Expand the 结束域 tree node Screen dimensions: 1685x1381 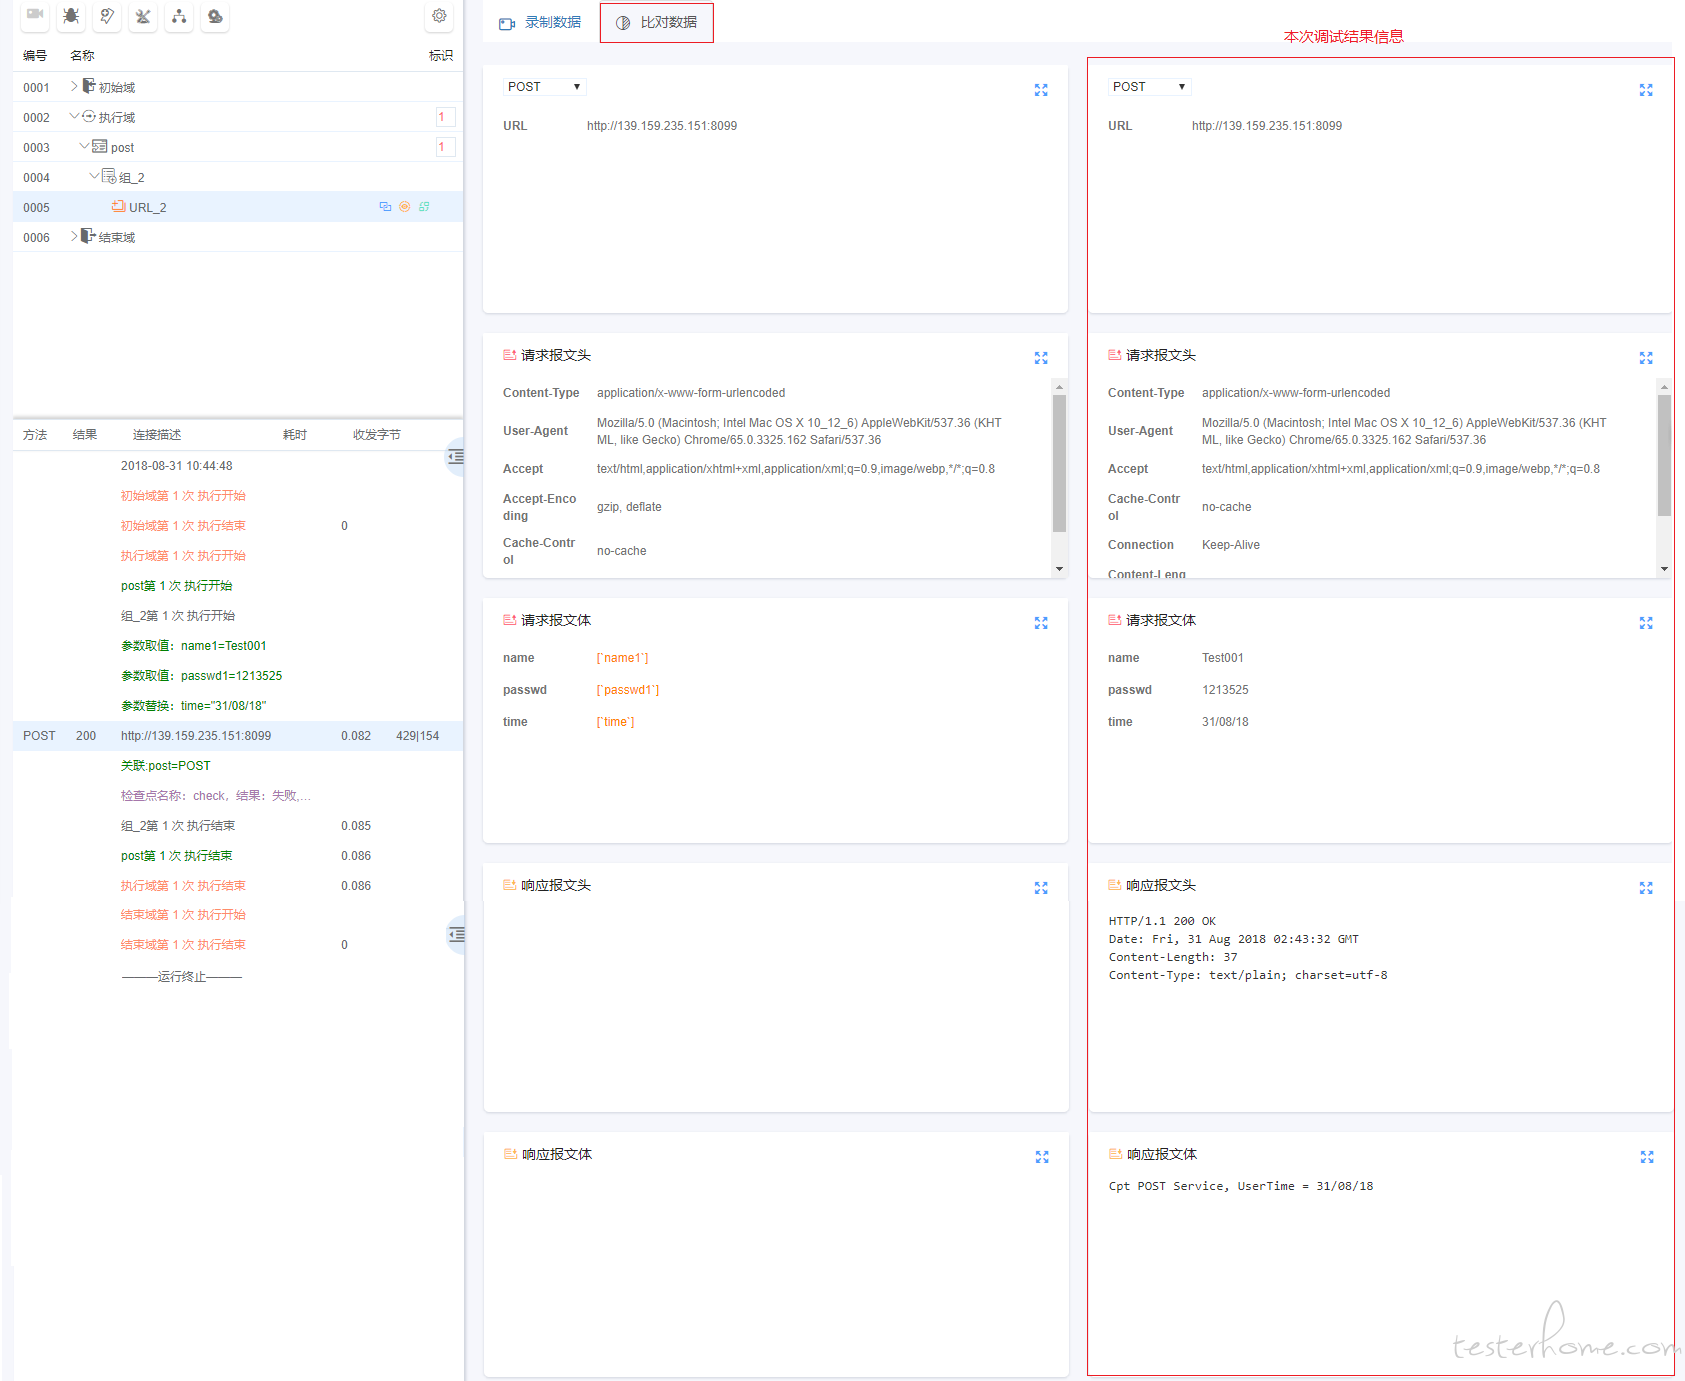[x=74, y=236]
